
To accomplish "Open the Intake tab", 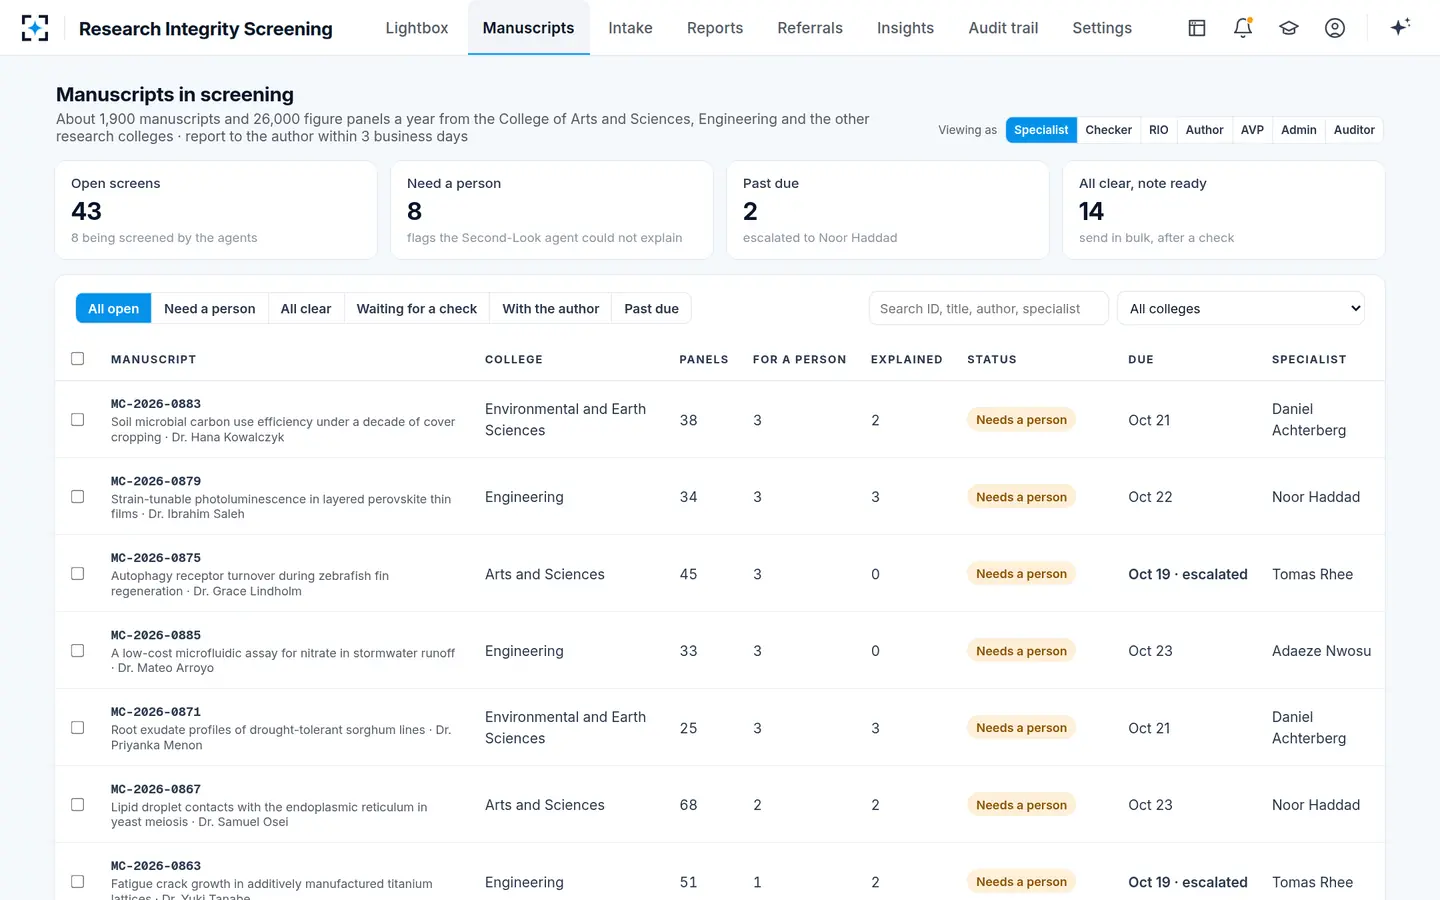I will click(x=630, y=28).
